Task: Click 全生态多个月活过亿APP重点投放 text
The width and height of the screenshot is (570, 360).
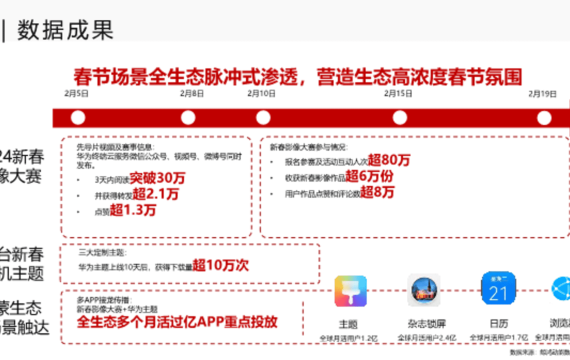Action: click(177, 322)
